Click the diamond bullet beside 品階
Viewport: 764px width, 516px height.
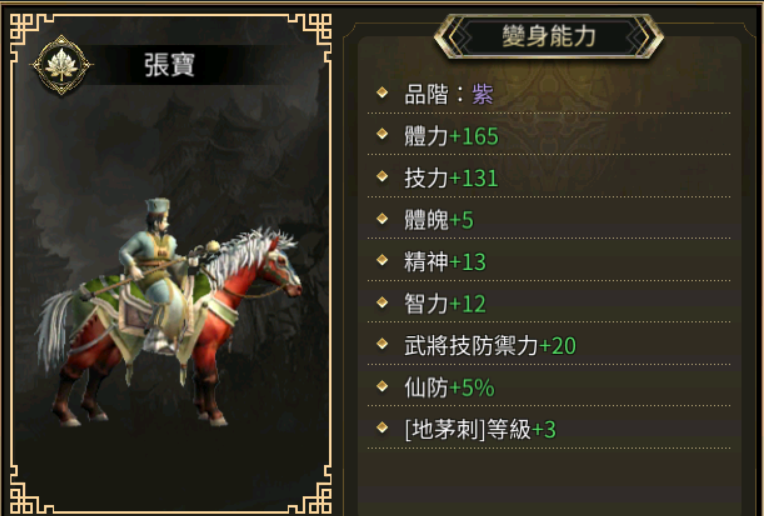(x=382, y=92)
